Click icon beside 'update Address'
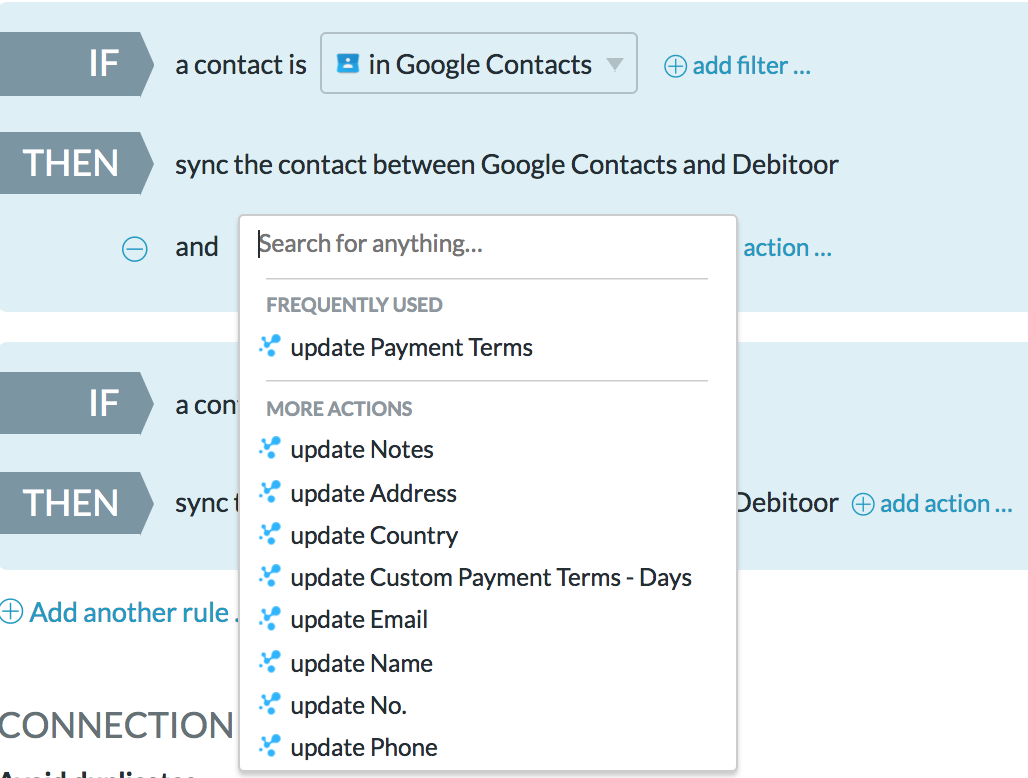The height and width of the screenshot is (778, 1028). pyautogui.click(x=270, y=492)
